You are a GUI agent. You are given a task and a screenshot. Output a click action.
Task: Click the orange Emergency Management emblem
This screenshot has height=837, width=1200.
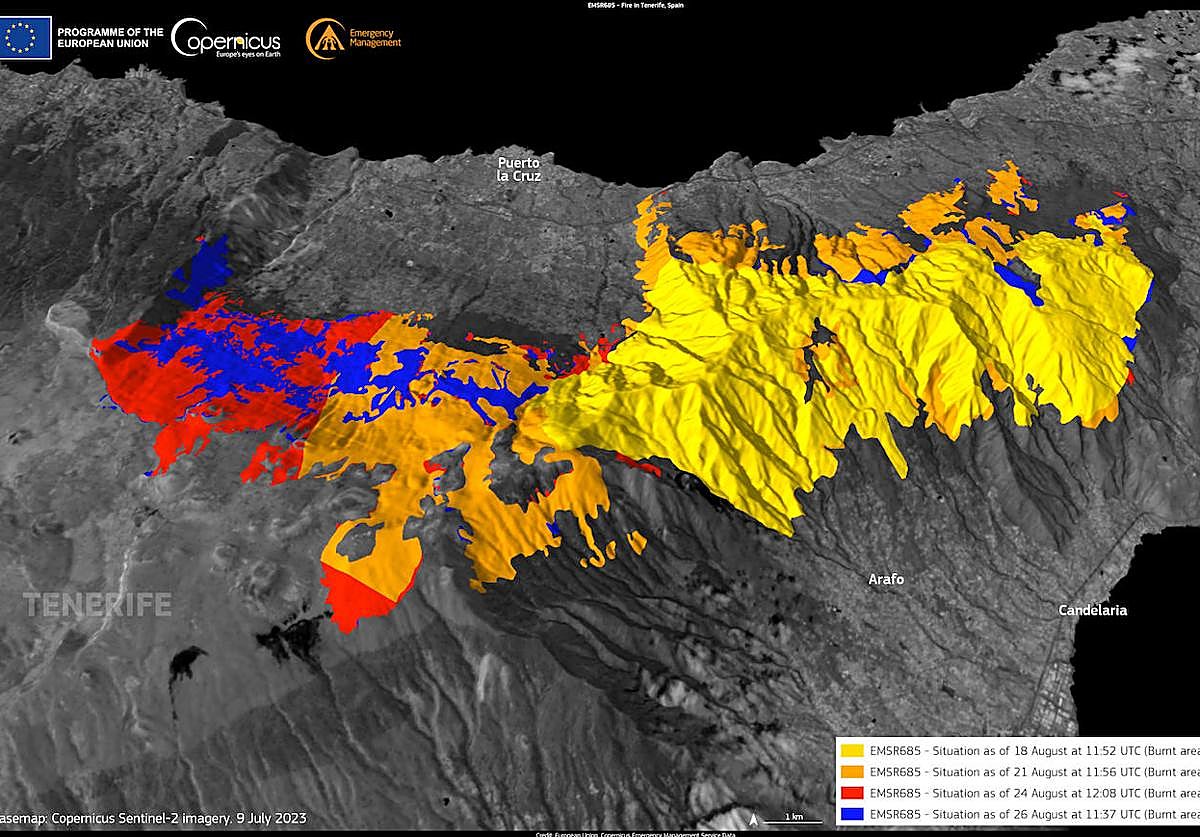point(322,38)
